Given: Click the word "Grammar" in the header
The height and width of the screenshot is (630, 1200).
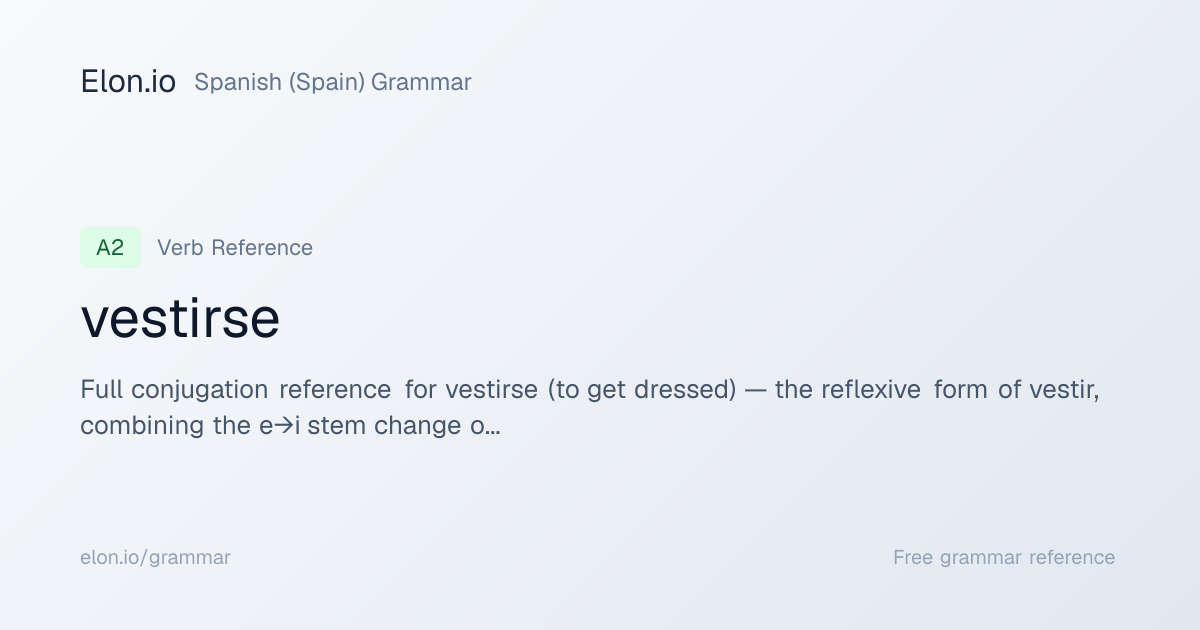Looking at the screenshot, I should 421,83.
